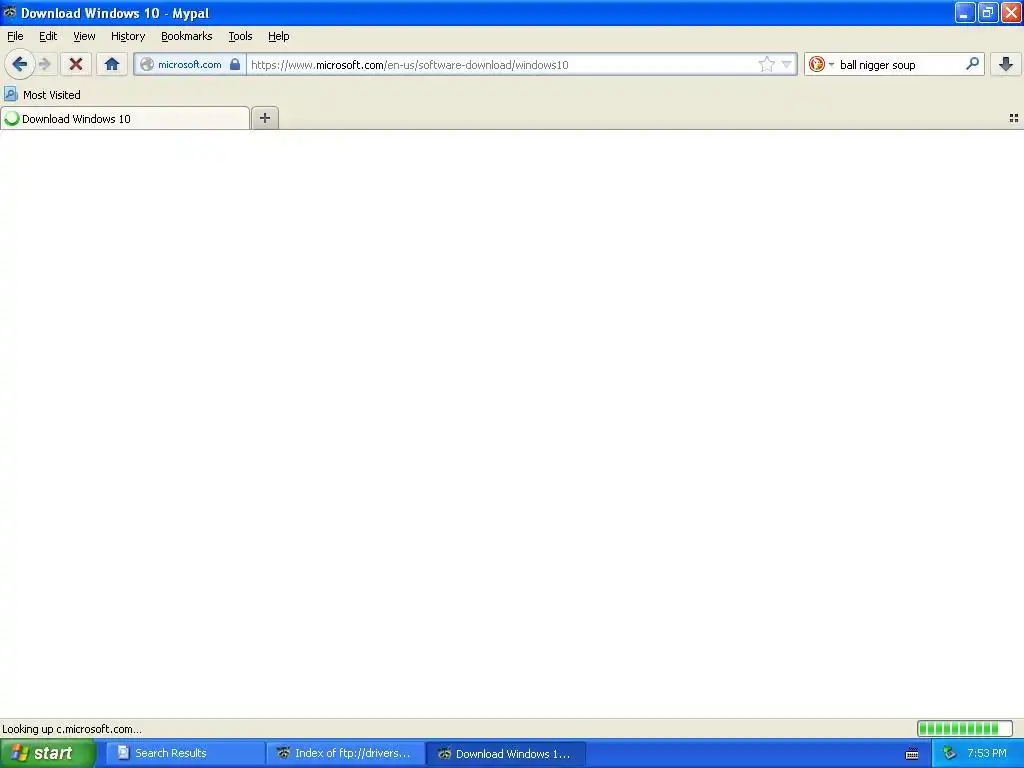Open the URL history dropdown arrow
This screenshot has height=768, width=1024.
[786, 64]
